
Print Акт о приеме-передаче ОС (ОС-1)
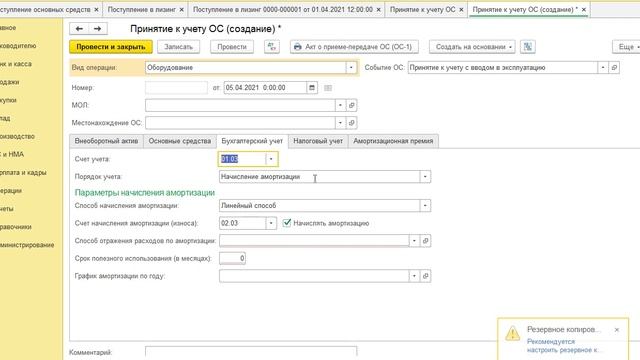pos(354,47)
